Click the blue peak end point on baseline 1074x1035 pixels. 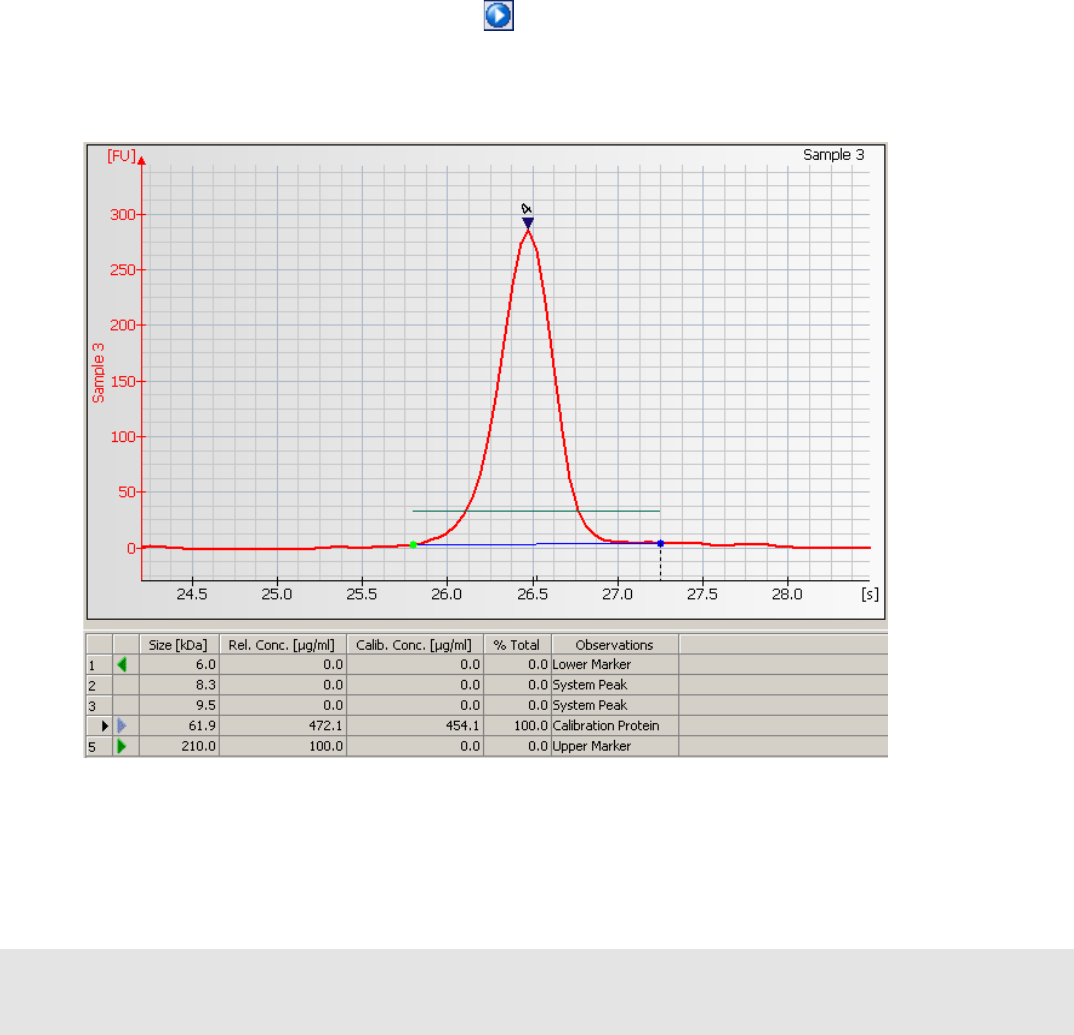[660, 543]
